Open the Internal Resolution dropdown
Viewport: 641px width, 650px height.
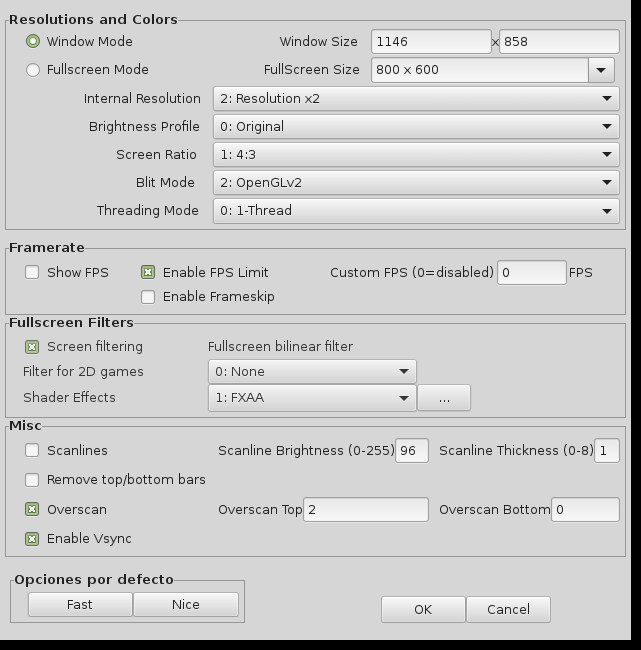(x=416, y=99)
